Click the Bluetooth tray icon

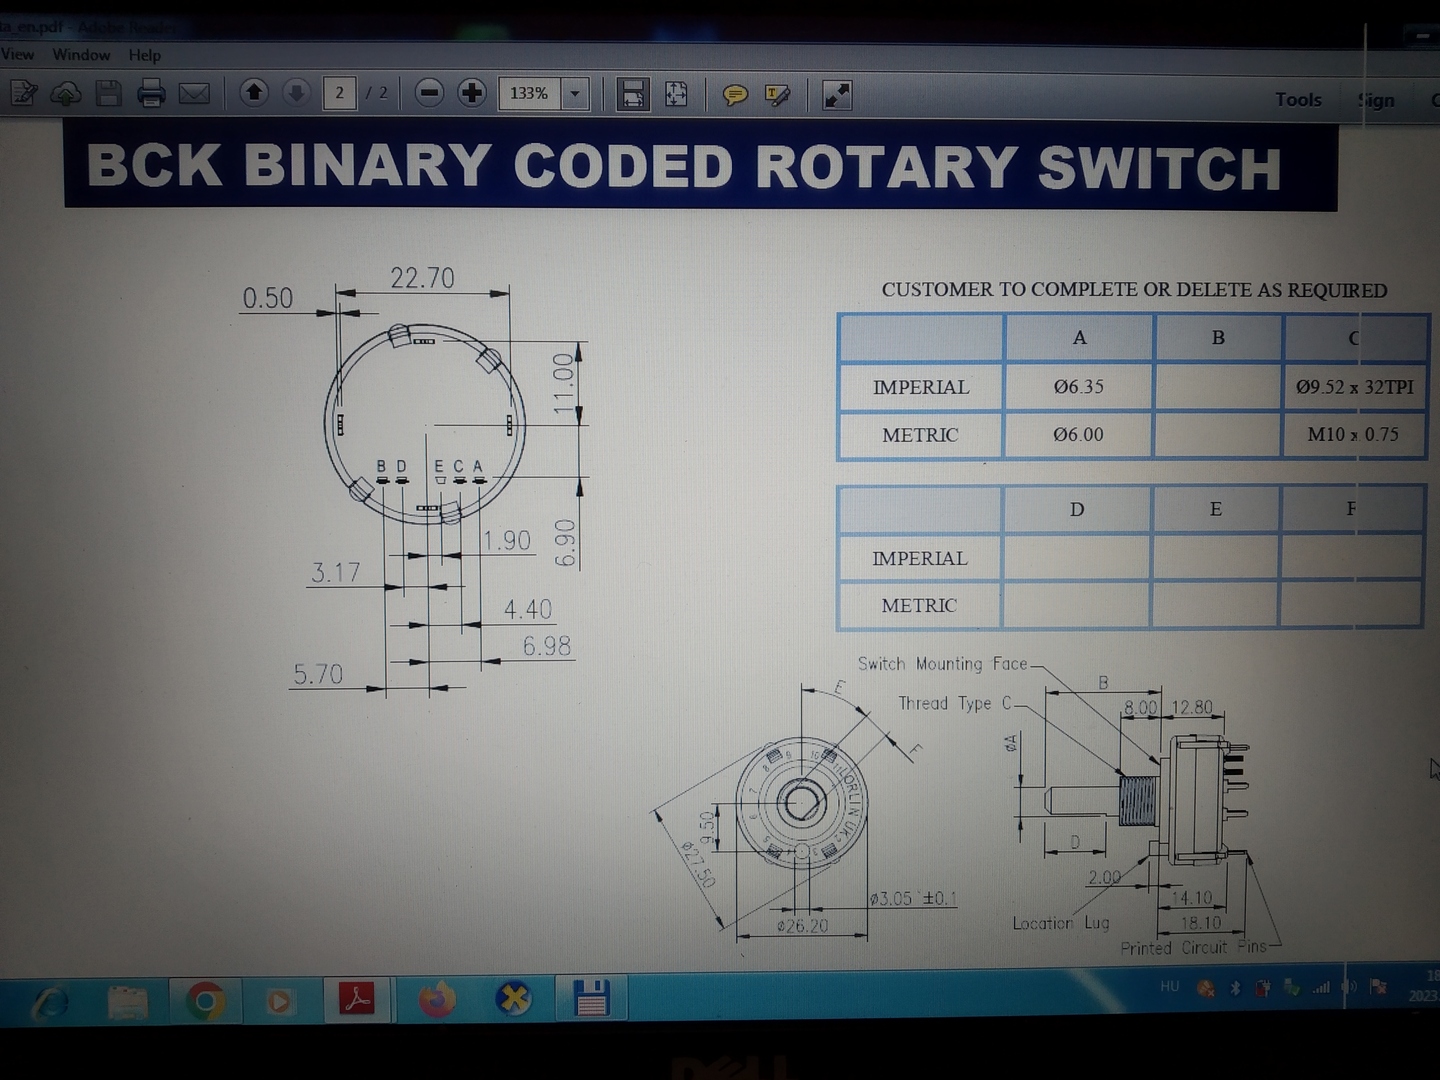coord(1235,988)
